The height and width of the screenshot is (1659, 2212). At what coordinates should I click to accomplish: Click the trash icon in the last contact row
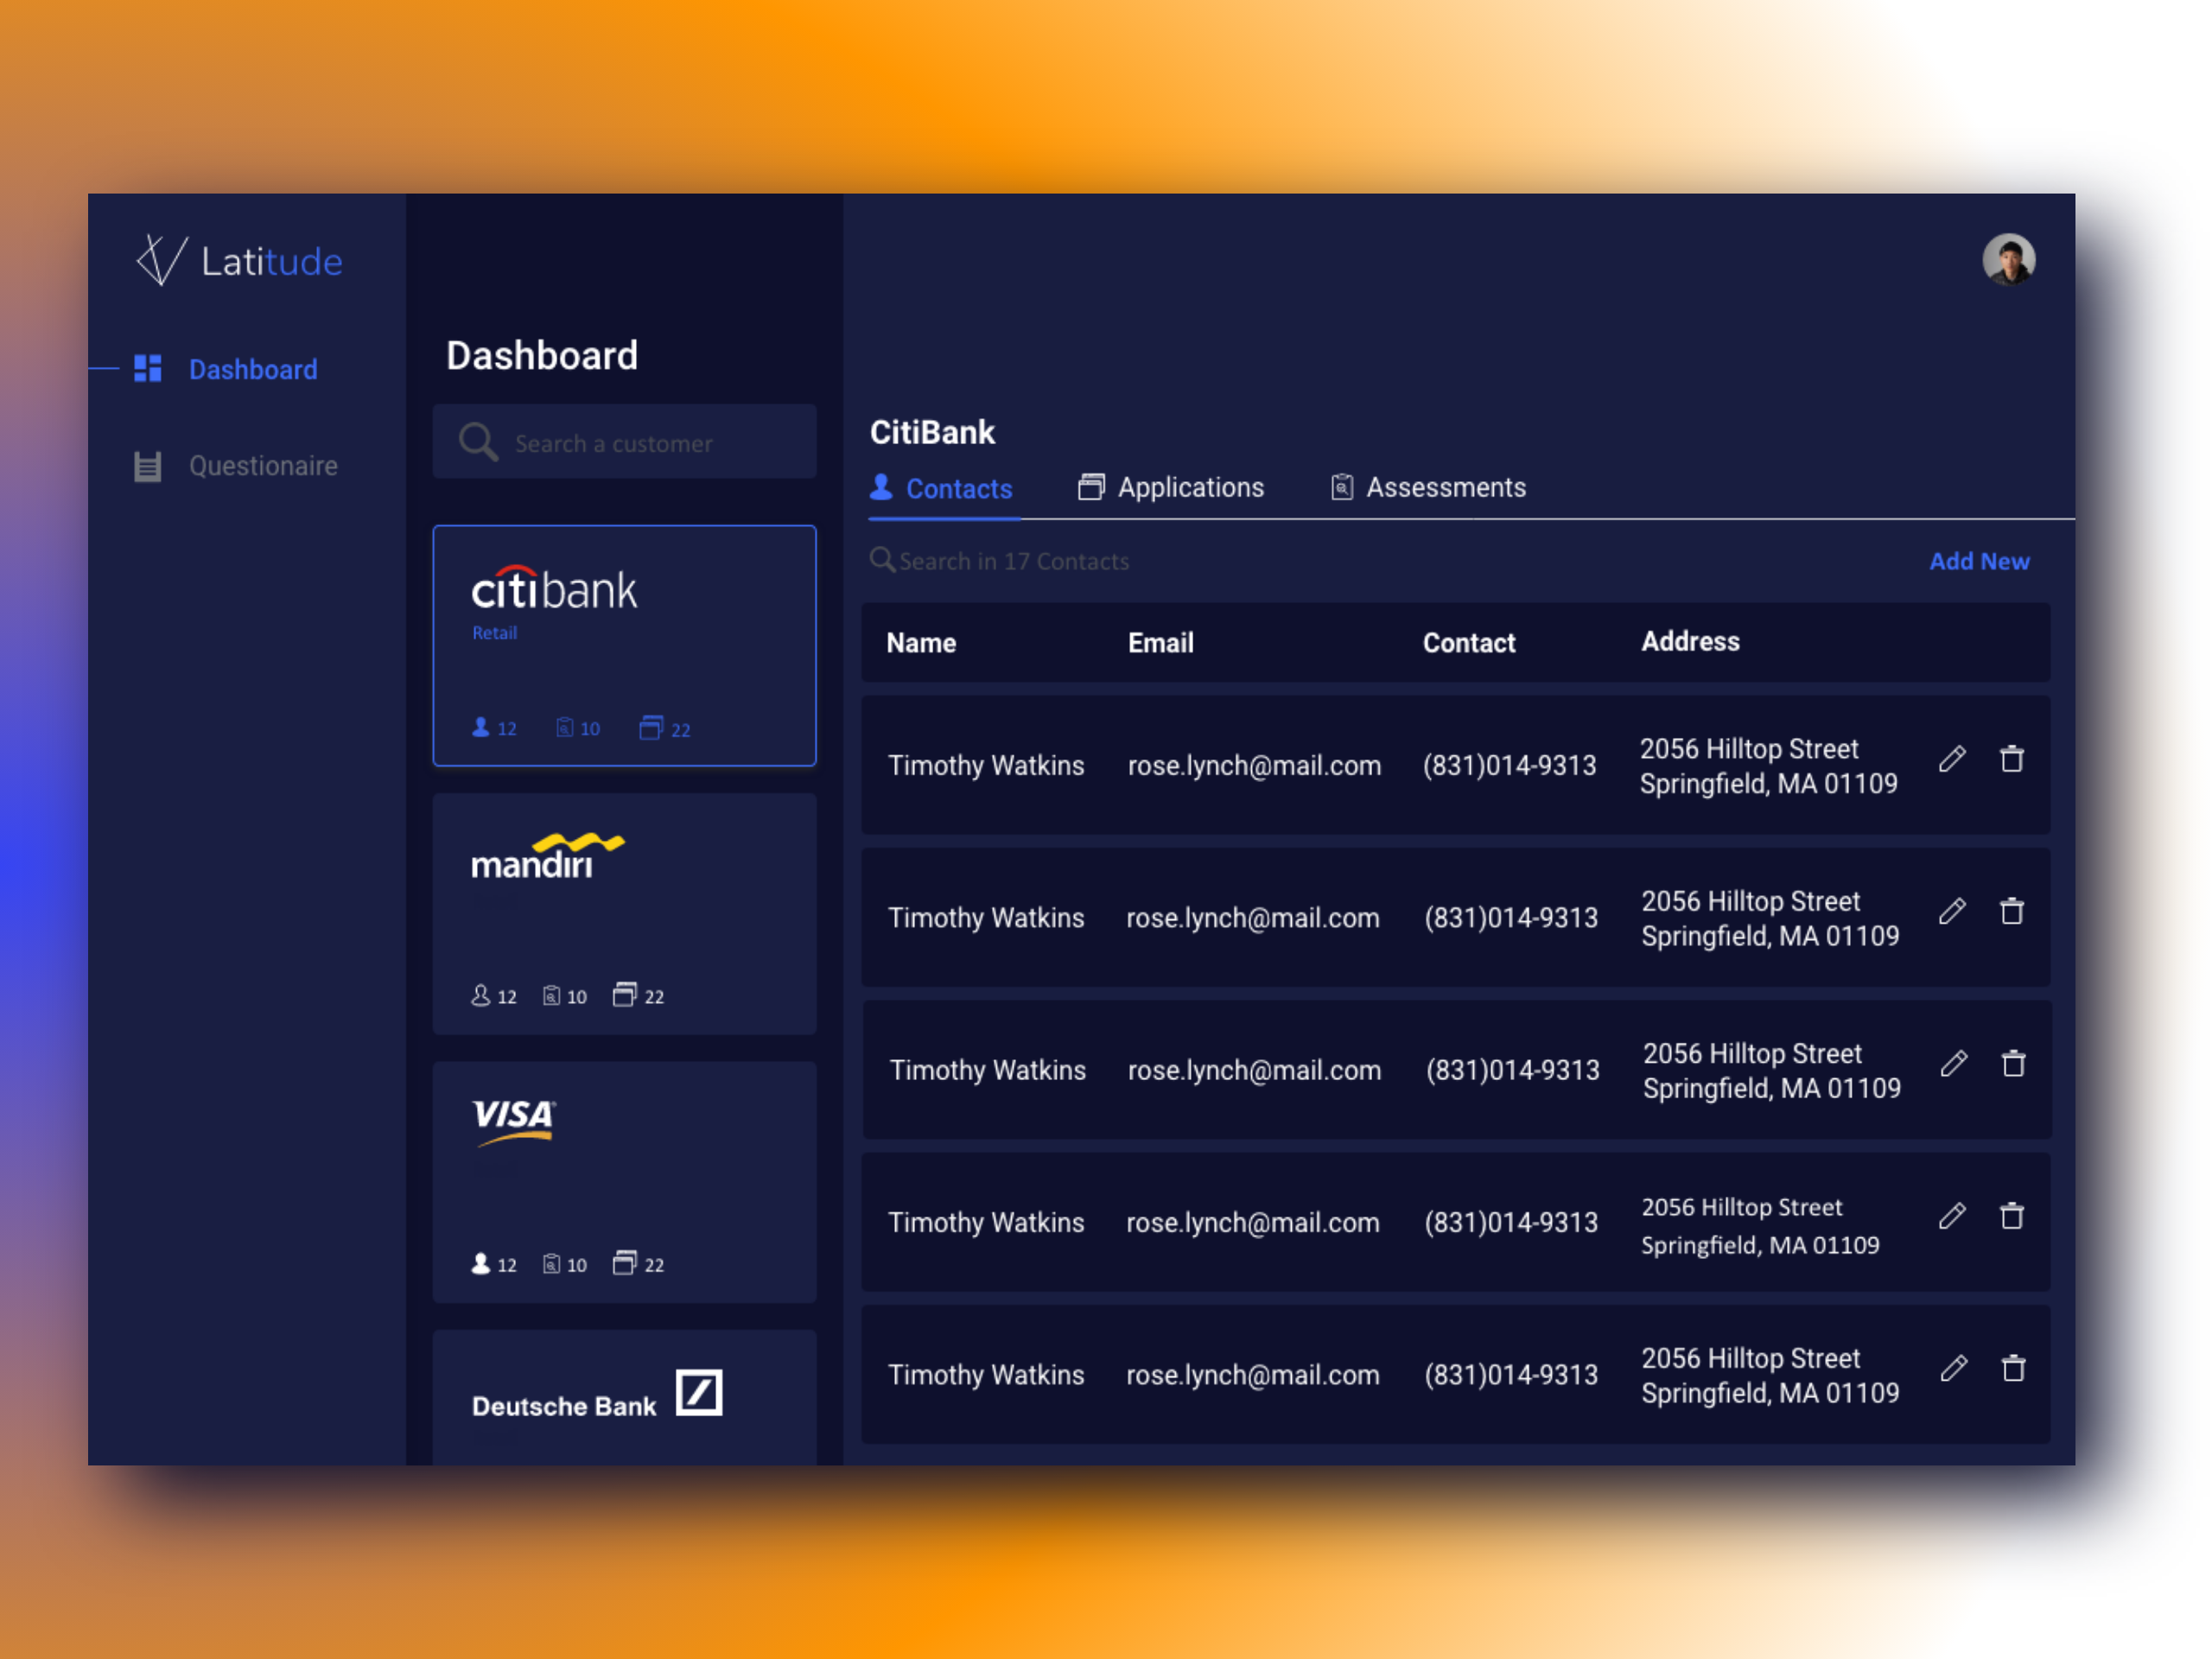pos(2013,1368)
